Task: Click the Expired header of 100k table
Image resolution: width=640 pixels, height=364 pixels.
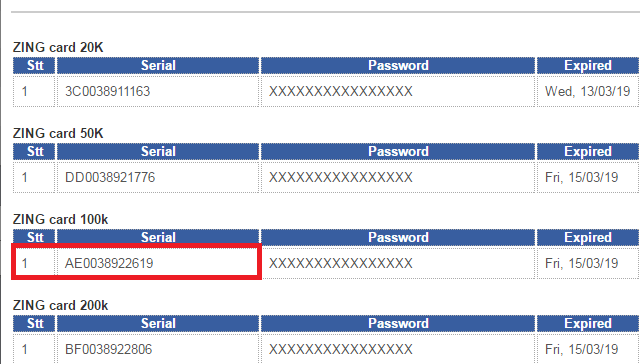Action: pyautogui.click(x=587, y=237)
